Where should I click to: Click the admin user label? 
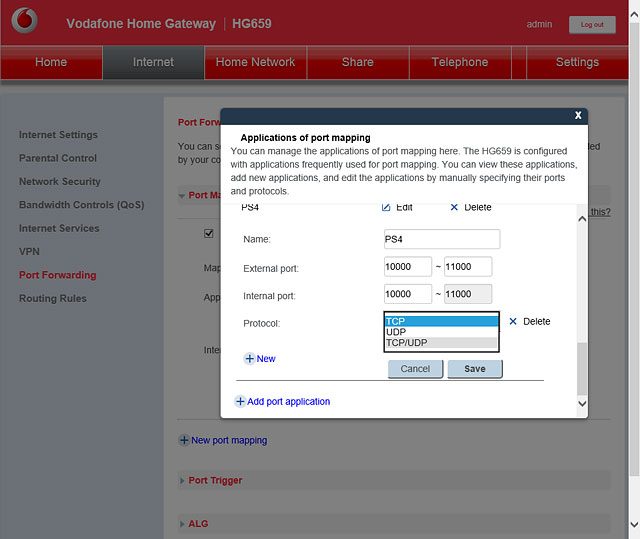(x=539, y=24)
